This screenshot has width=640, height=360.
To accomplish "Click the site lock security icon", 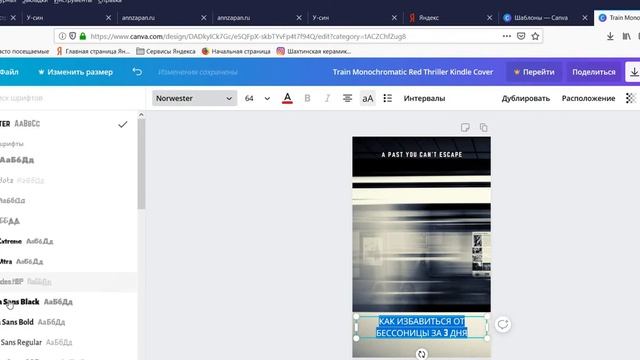I will (83, 36).
